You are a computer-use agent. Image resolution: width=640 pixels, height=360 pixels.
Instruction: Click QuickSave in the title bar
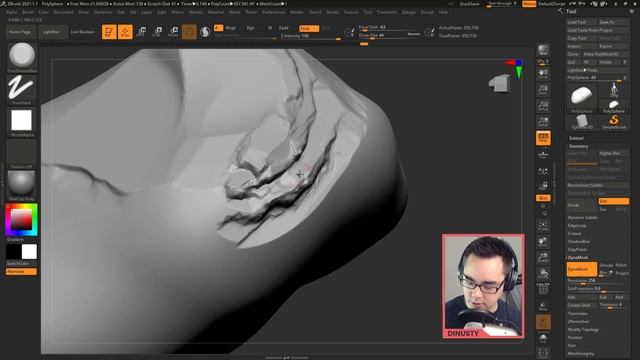click(469, 4)
